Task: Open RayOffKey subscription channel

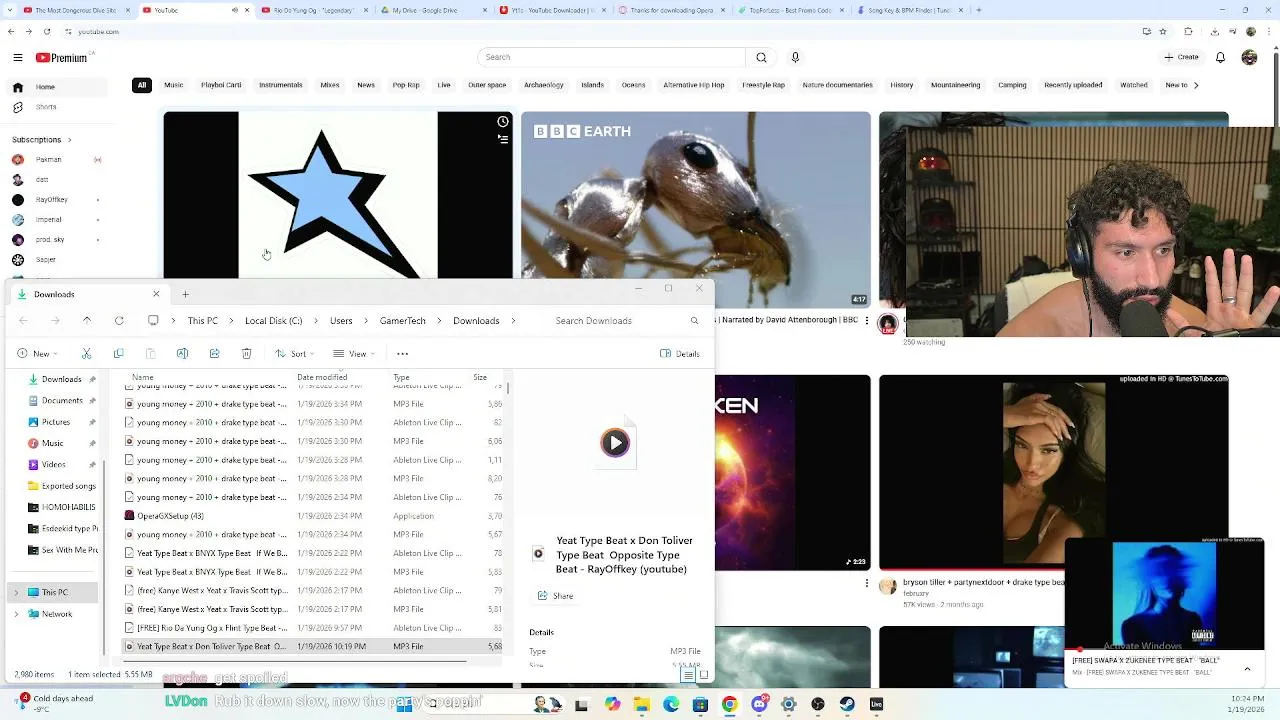Action: point(52,200)
